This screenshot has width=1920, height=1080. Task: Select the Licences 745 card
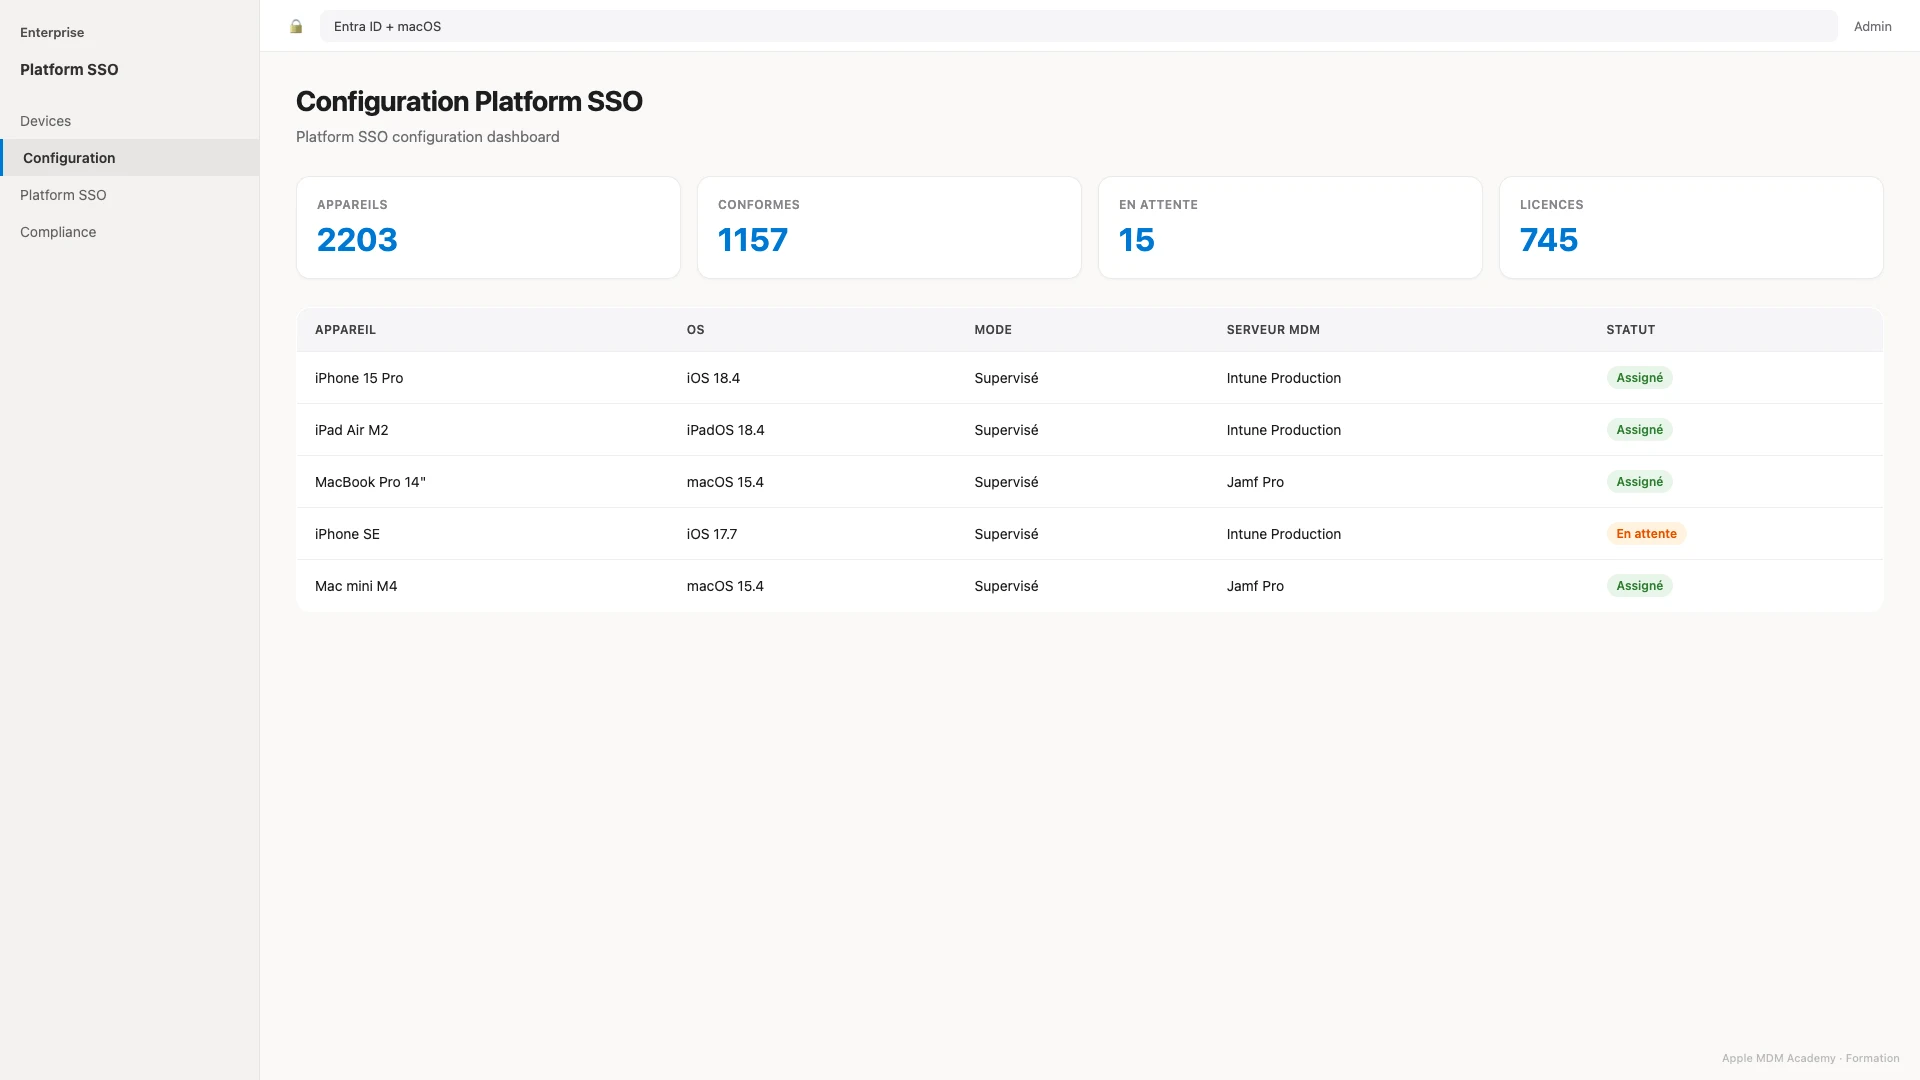click(x=1691, y=228)
